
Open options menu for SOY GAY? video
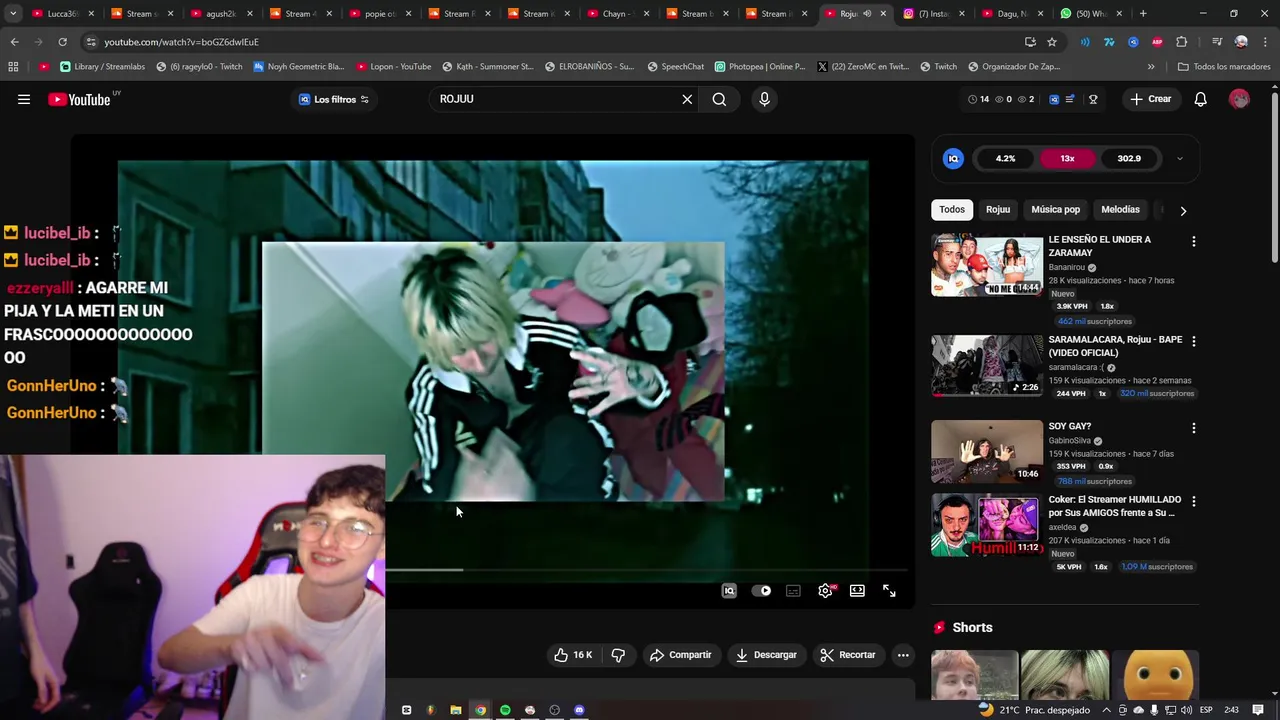point(1193,428)
